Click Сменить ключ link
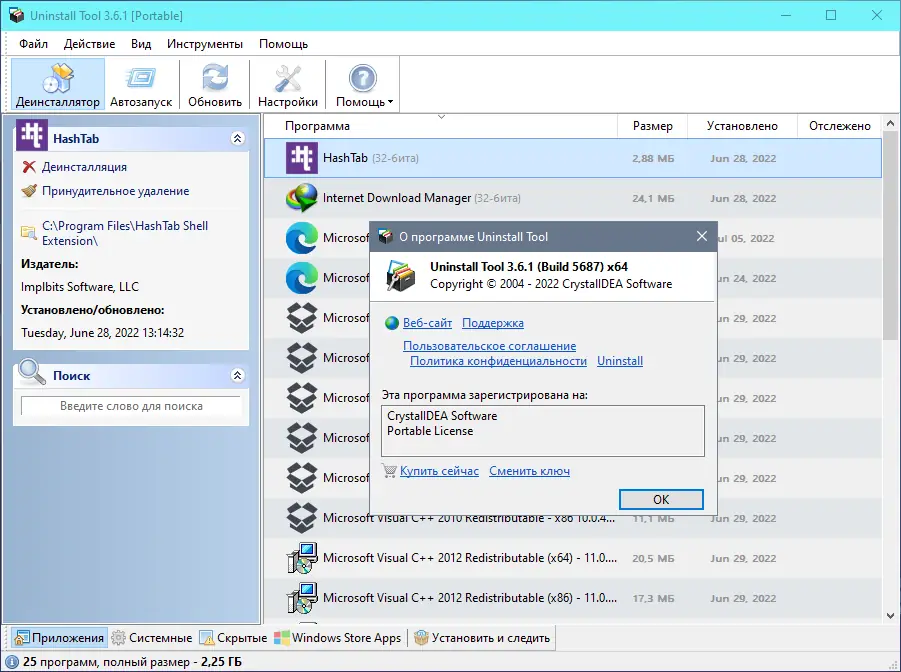Viewport: 901px width, 672px height. pos(529,471)
